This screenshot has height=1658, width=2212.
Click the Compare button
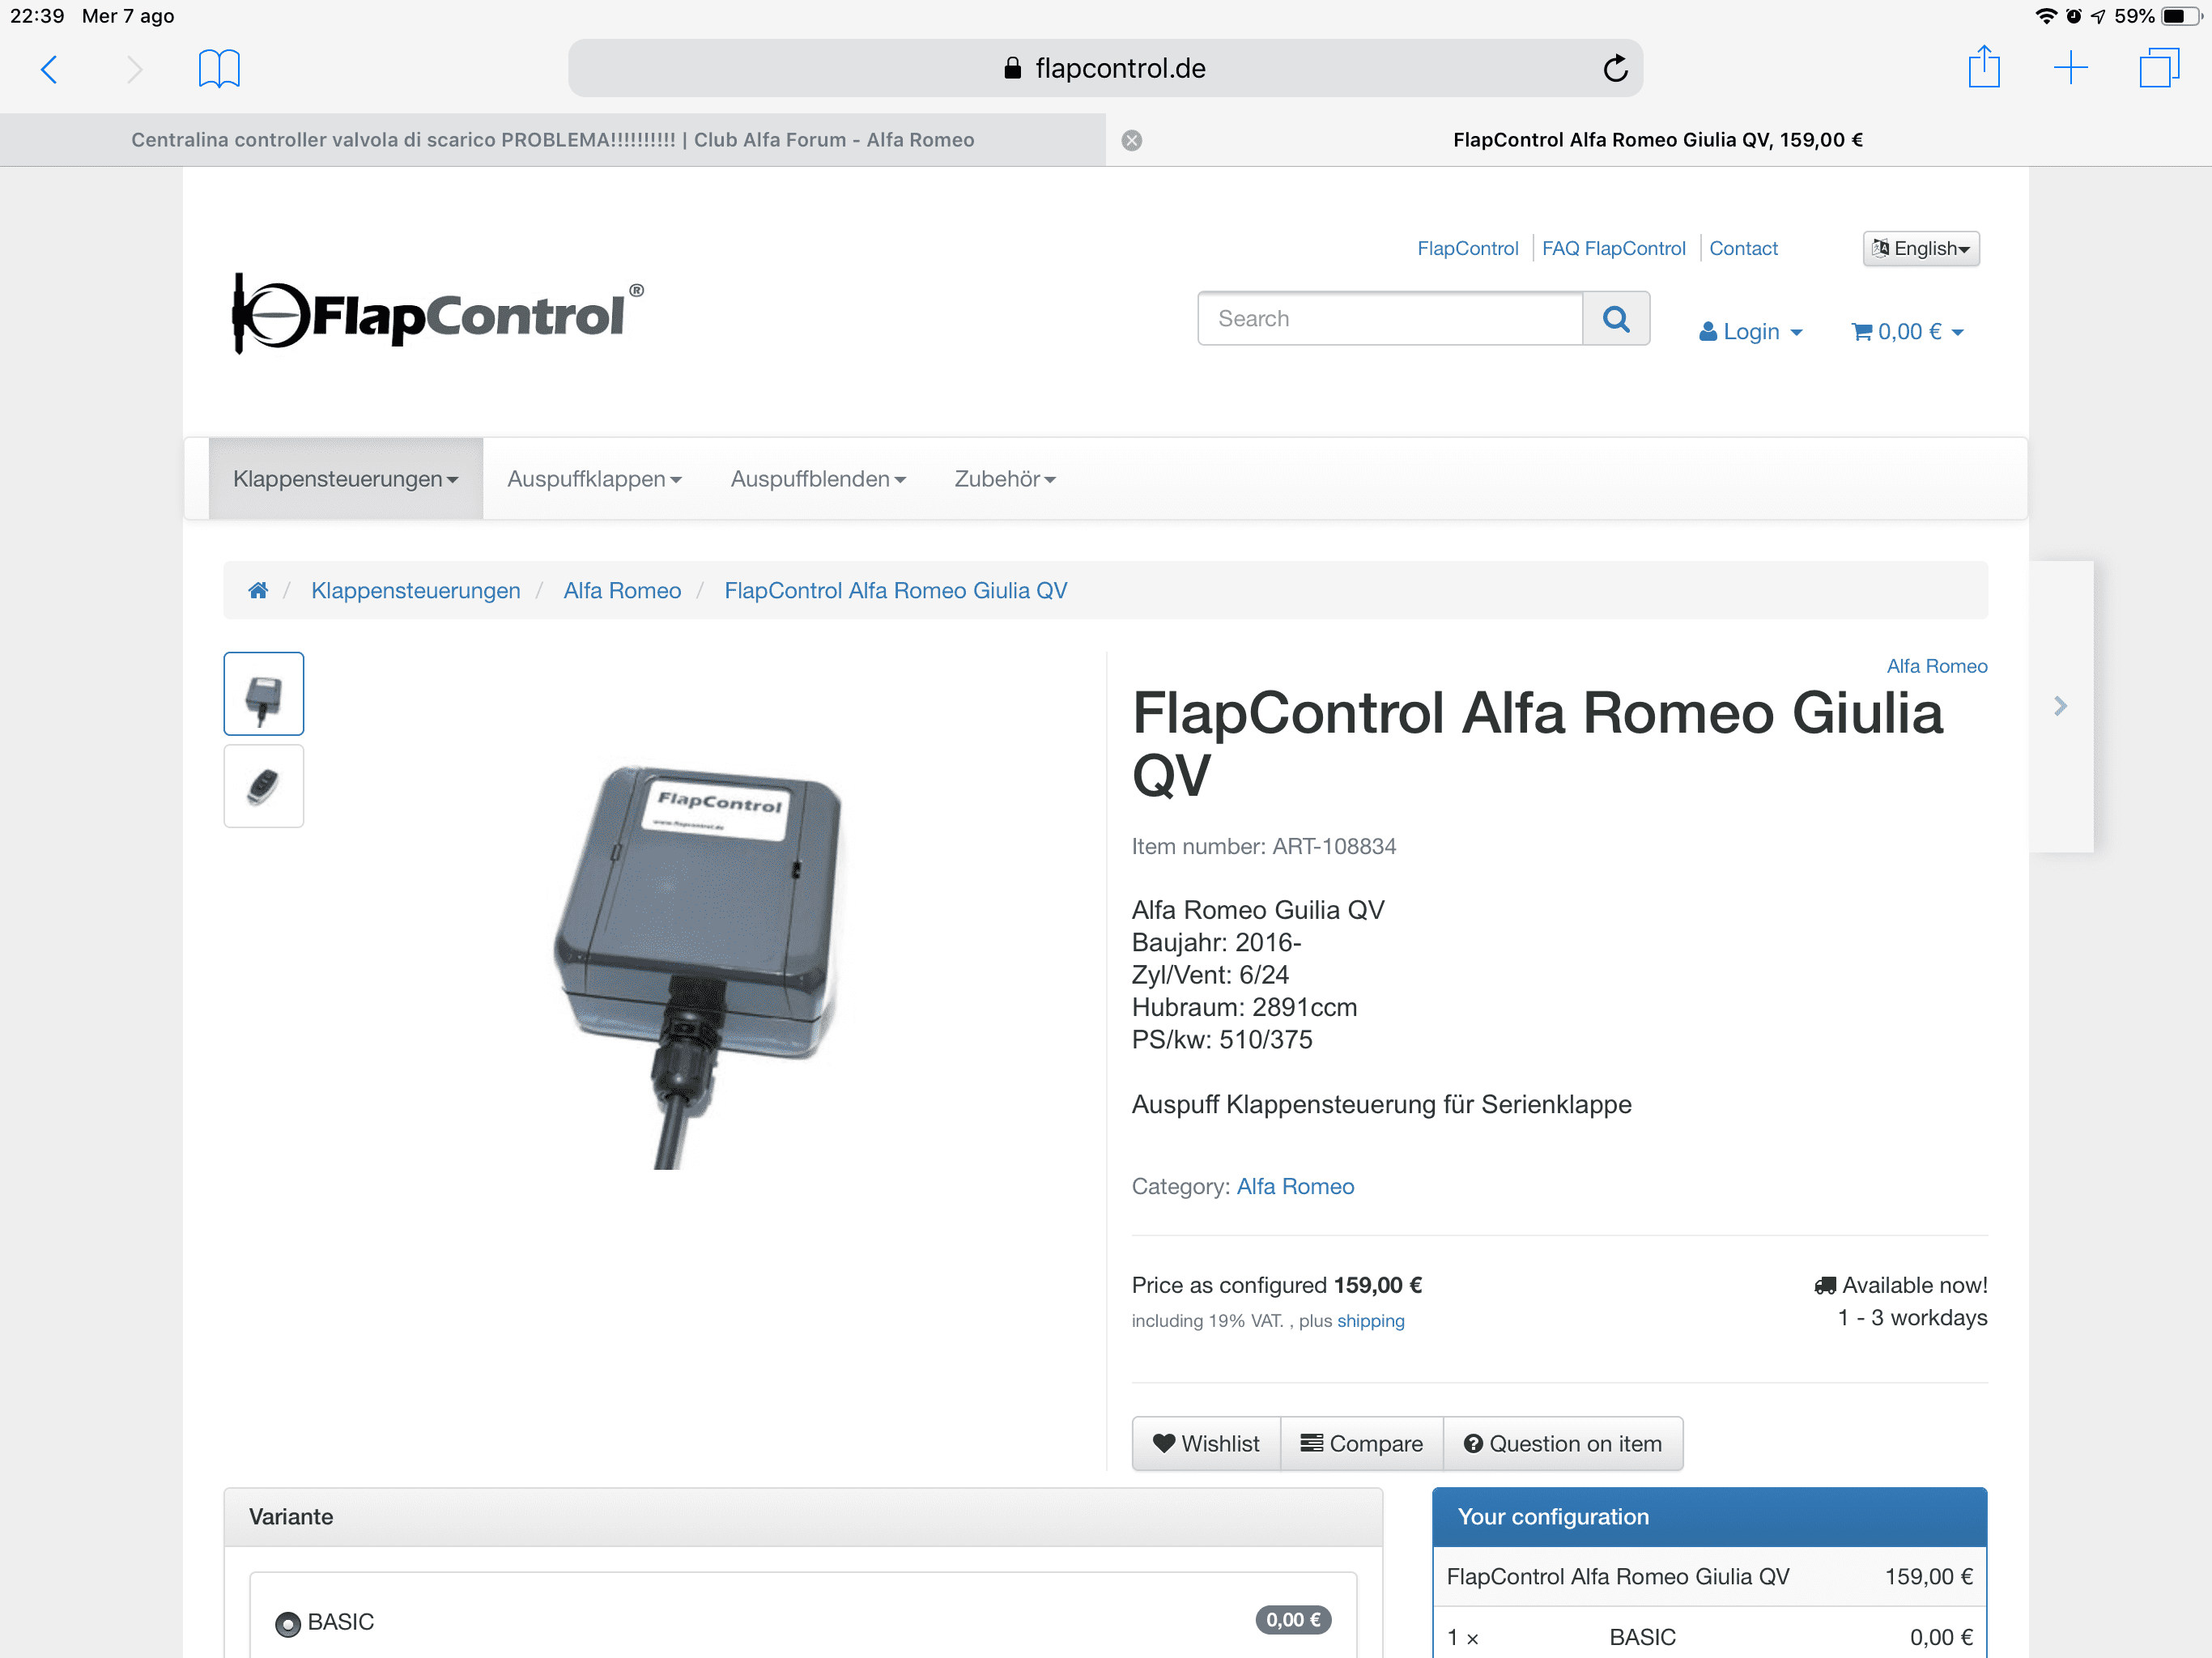(x=1362, y=1443)
